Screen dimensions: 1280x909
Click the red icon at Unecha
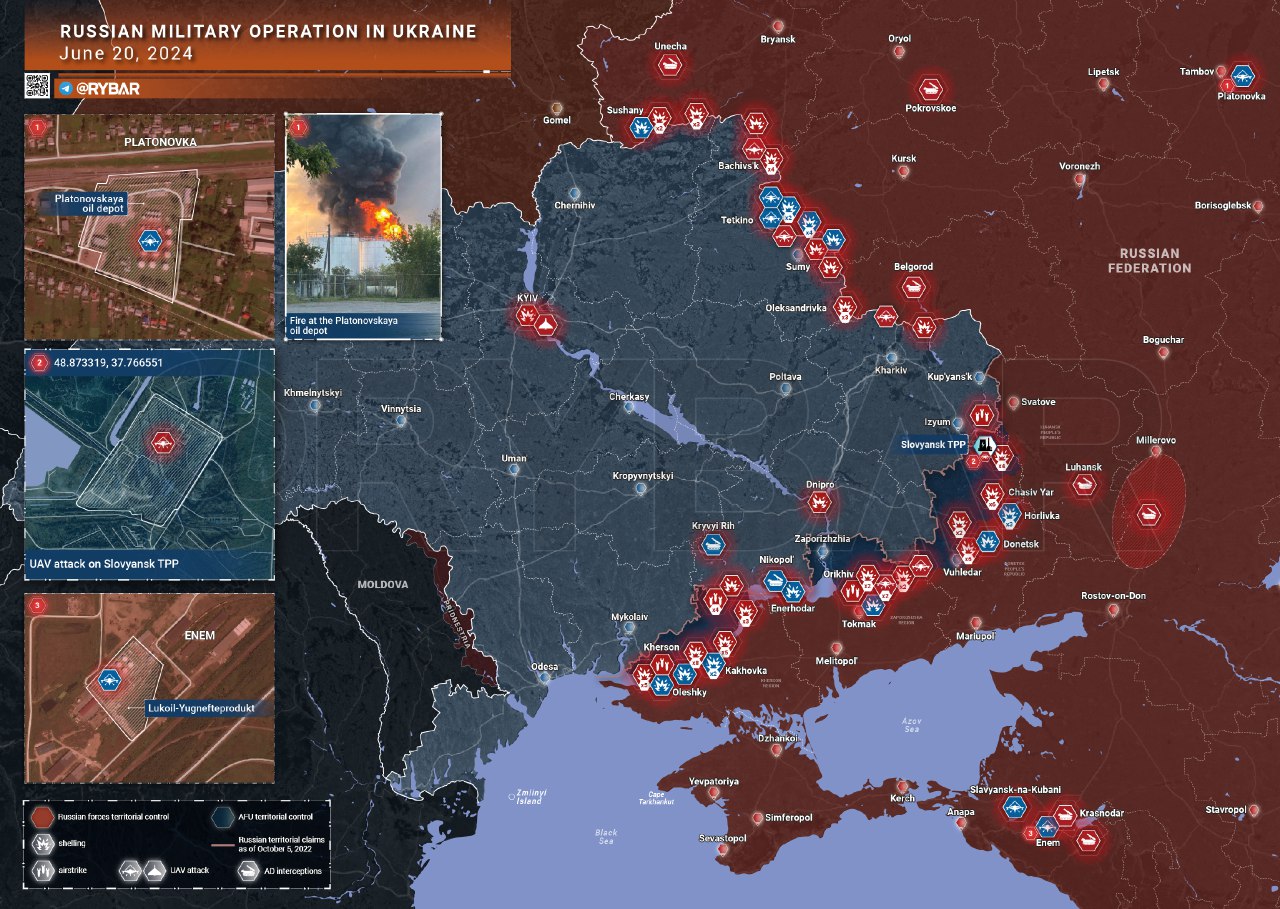pos(670,66)
